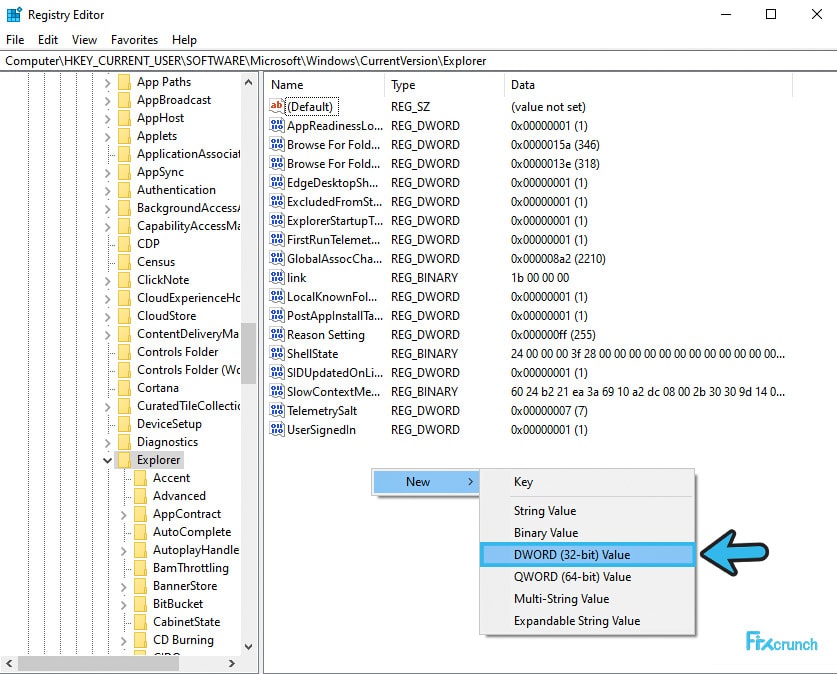
Task: Click the tree horizontal scroll right arrow
Action: (232, 663)
